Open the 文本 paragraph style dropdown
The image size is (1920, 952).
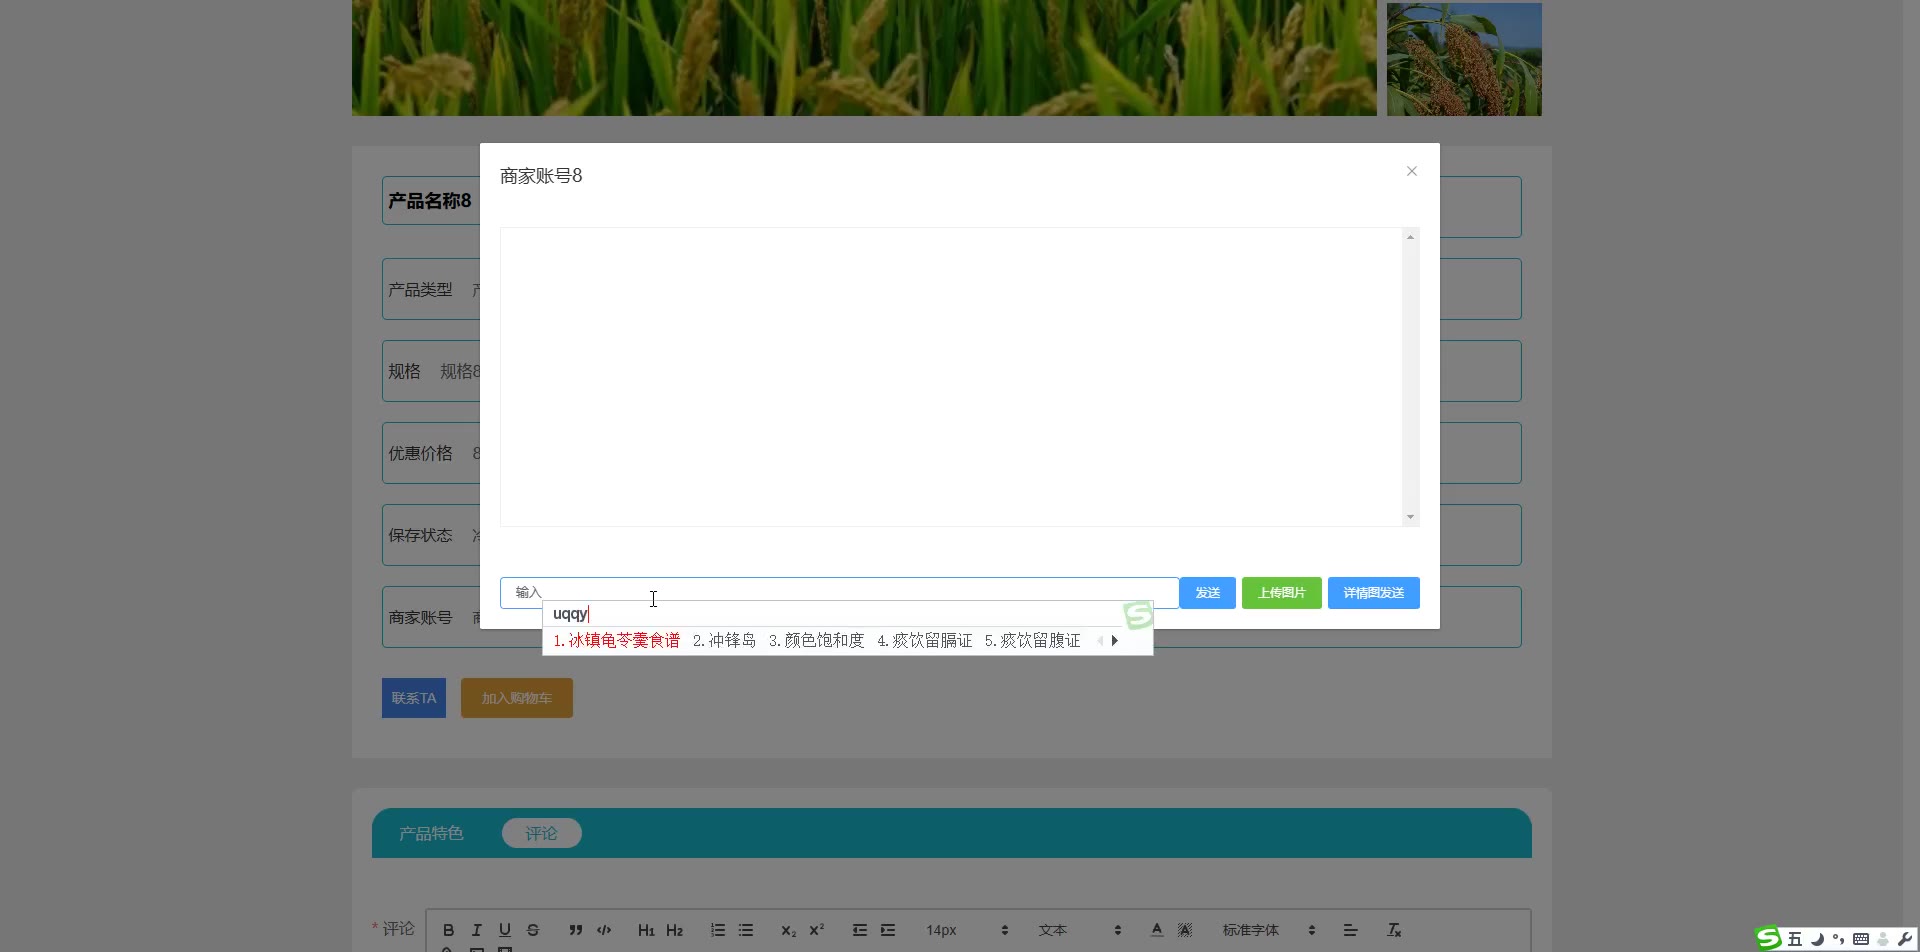pyautogui.click(x=1080, y=930)
